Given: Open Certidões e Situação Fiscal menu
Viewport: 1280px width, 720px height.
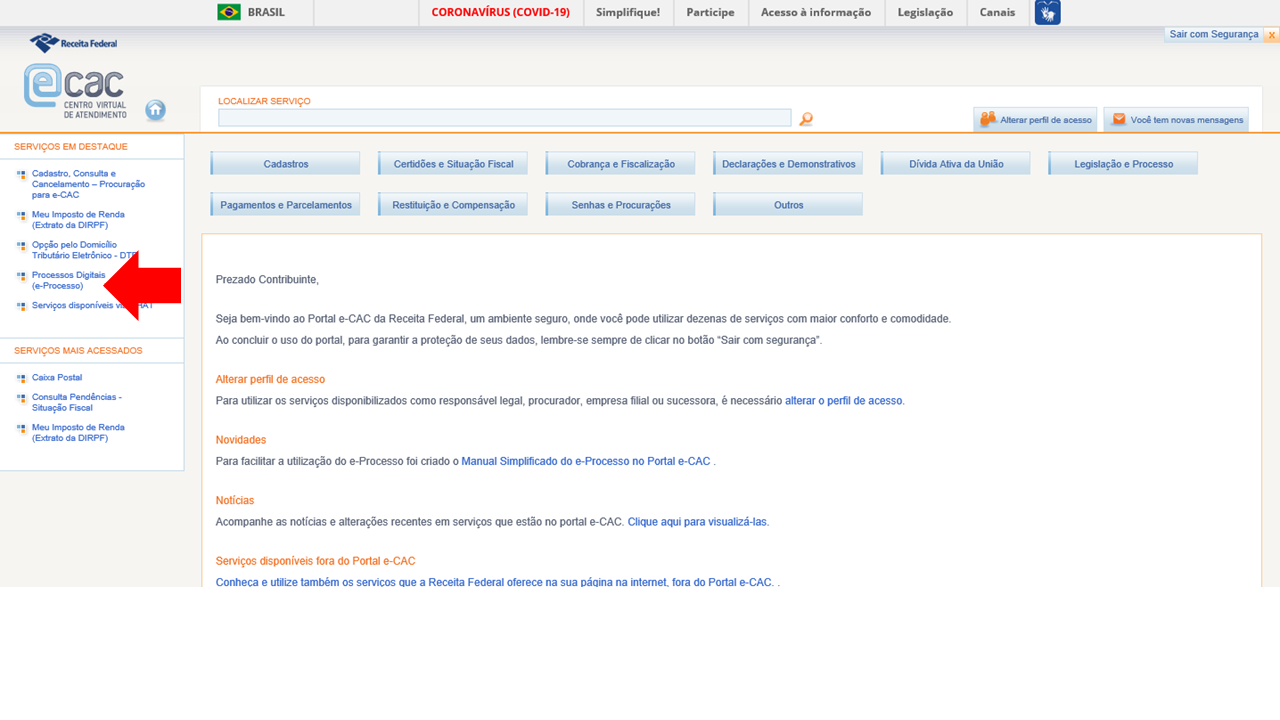Looking at the screenshot, I should click(x=453, y=164).
